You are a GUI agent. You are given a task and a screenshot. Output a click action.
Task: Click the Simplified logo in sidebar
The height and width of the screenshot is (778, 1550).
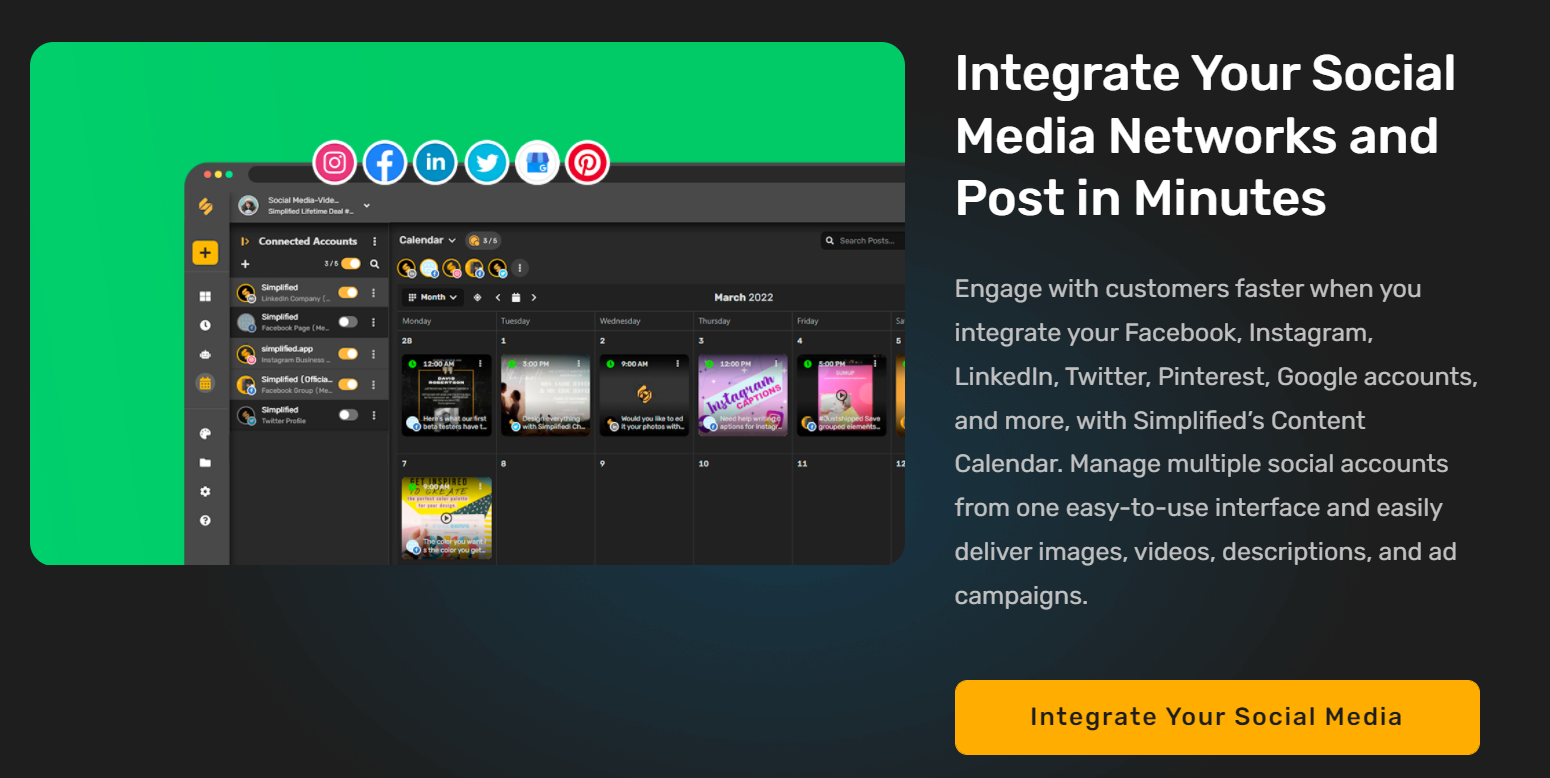pyautogui.click(x=205, y=206)
